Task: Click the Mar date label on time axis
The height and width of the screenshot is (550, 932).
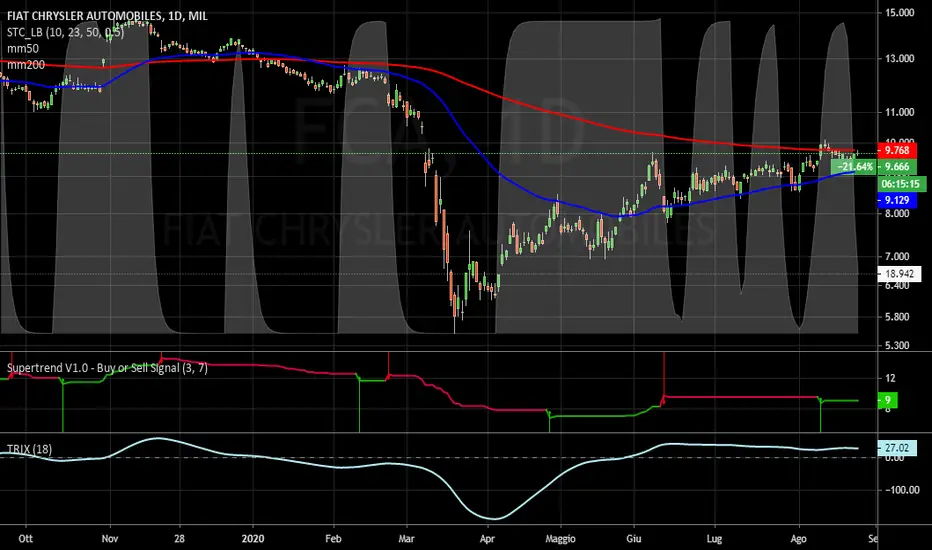Action: 407,539
